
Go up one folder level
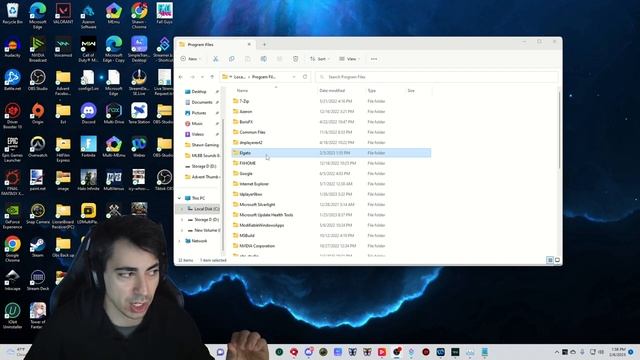click(x=212, y=77)
